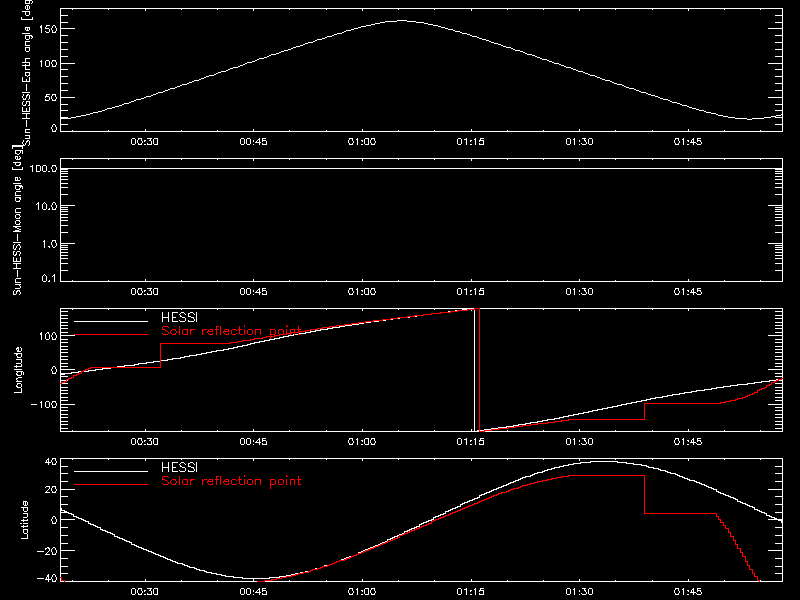Select Solar reflection point legend in Latitude plot

231,481
